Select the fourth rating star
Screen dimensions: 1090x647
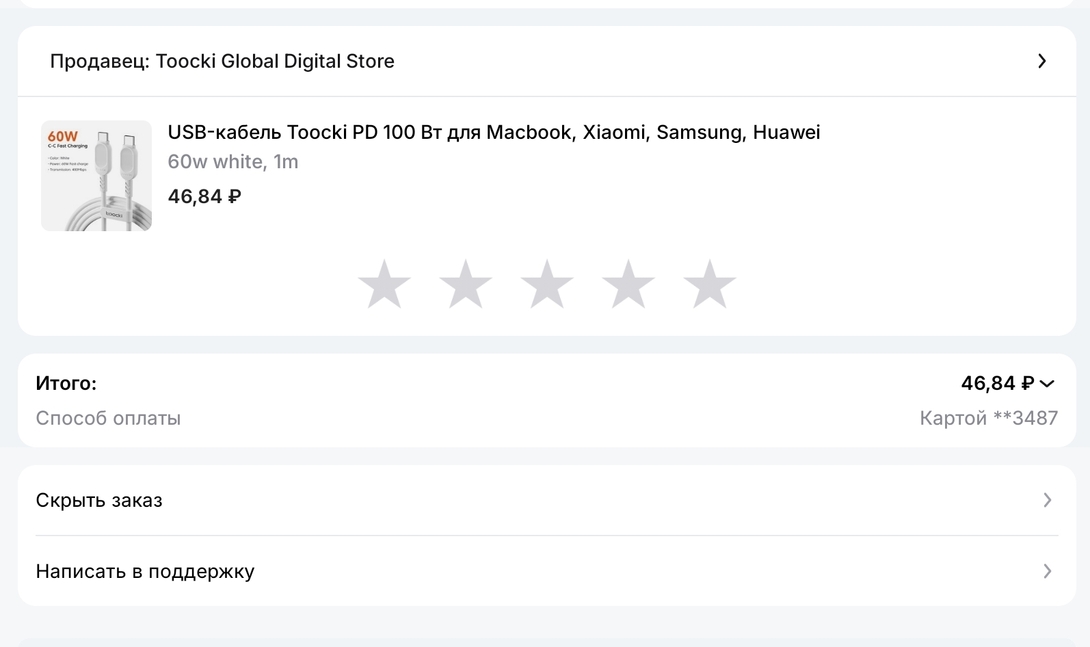pos(628,284)
